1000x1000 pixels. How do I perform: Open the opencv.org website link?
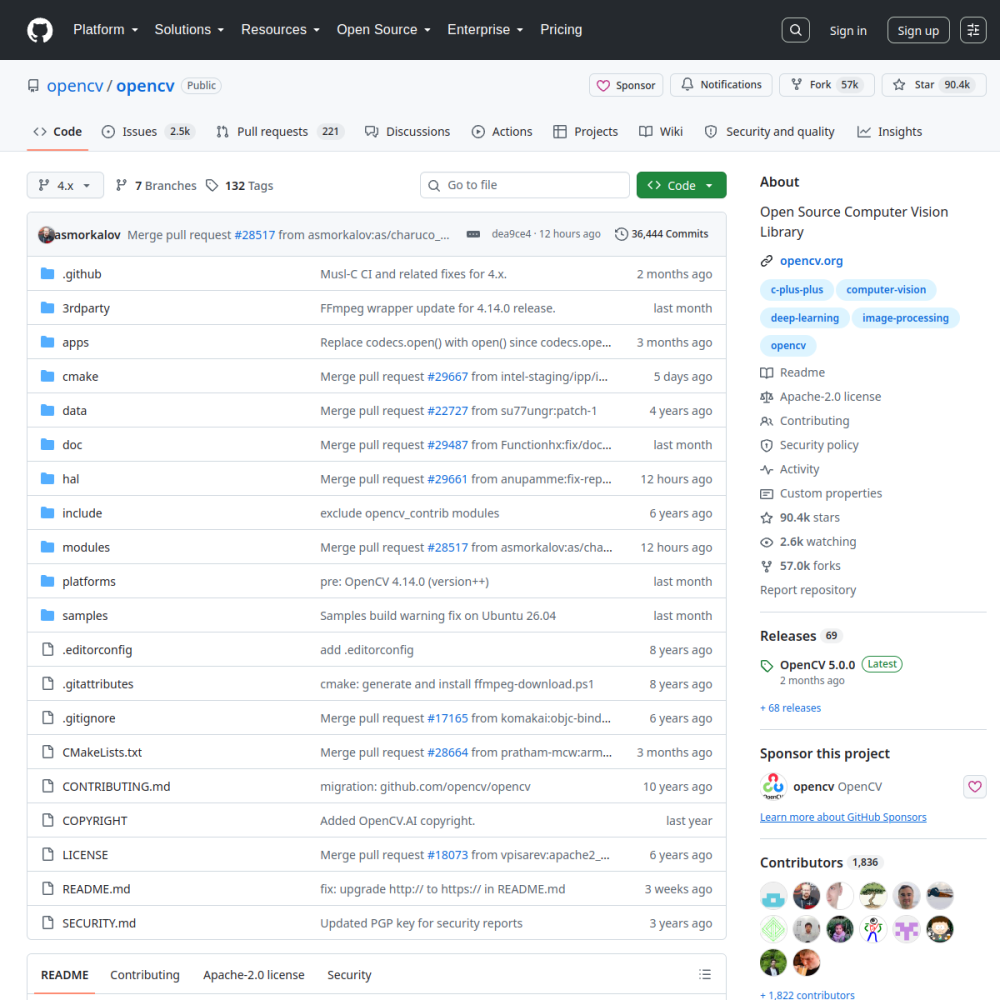pyautogui.click(x=811, y=261)
